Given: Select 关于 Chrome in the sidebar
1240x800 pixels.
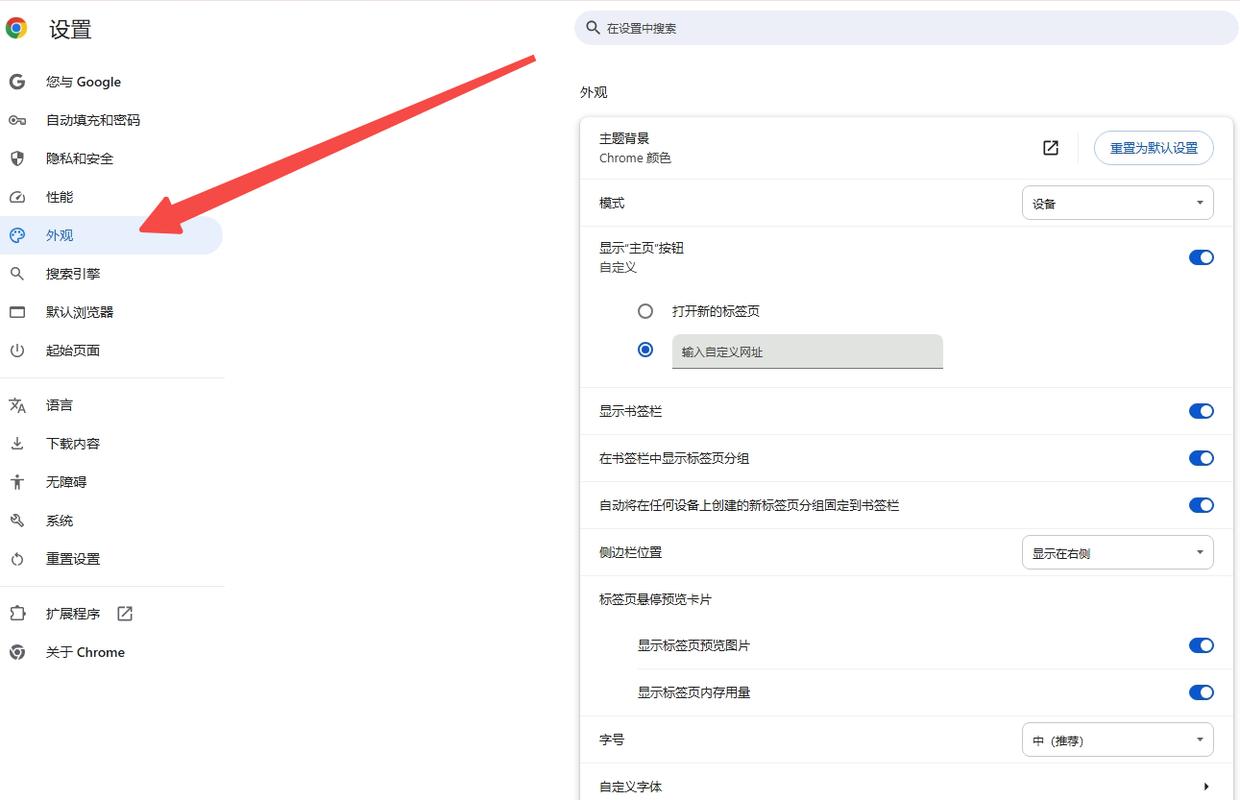Looking at the screenshot, I should coord(85,652).
